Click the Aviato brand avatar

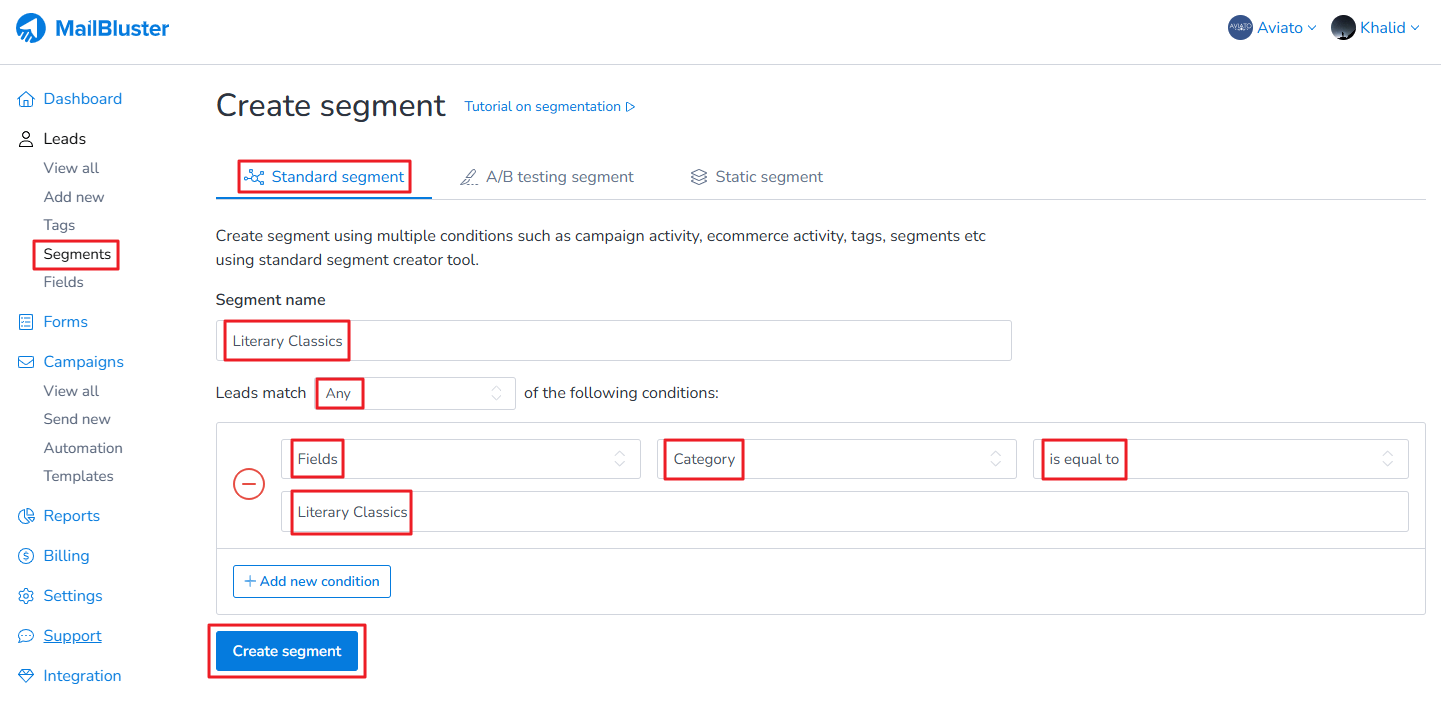pyautogui.click(x=1240, y=28)
